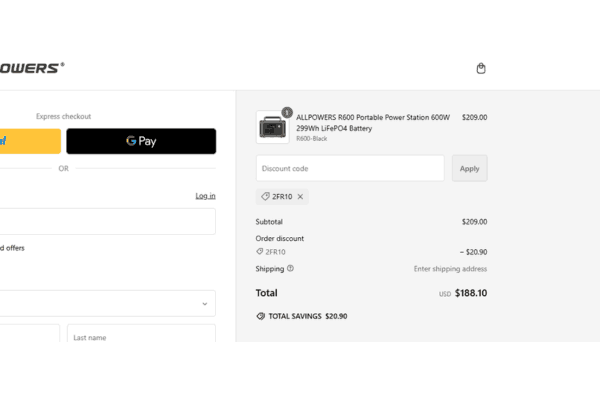Click the R600 power station thumbnail

272,127
